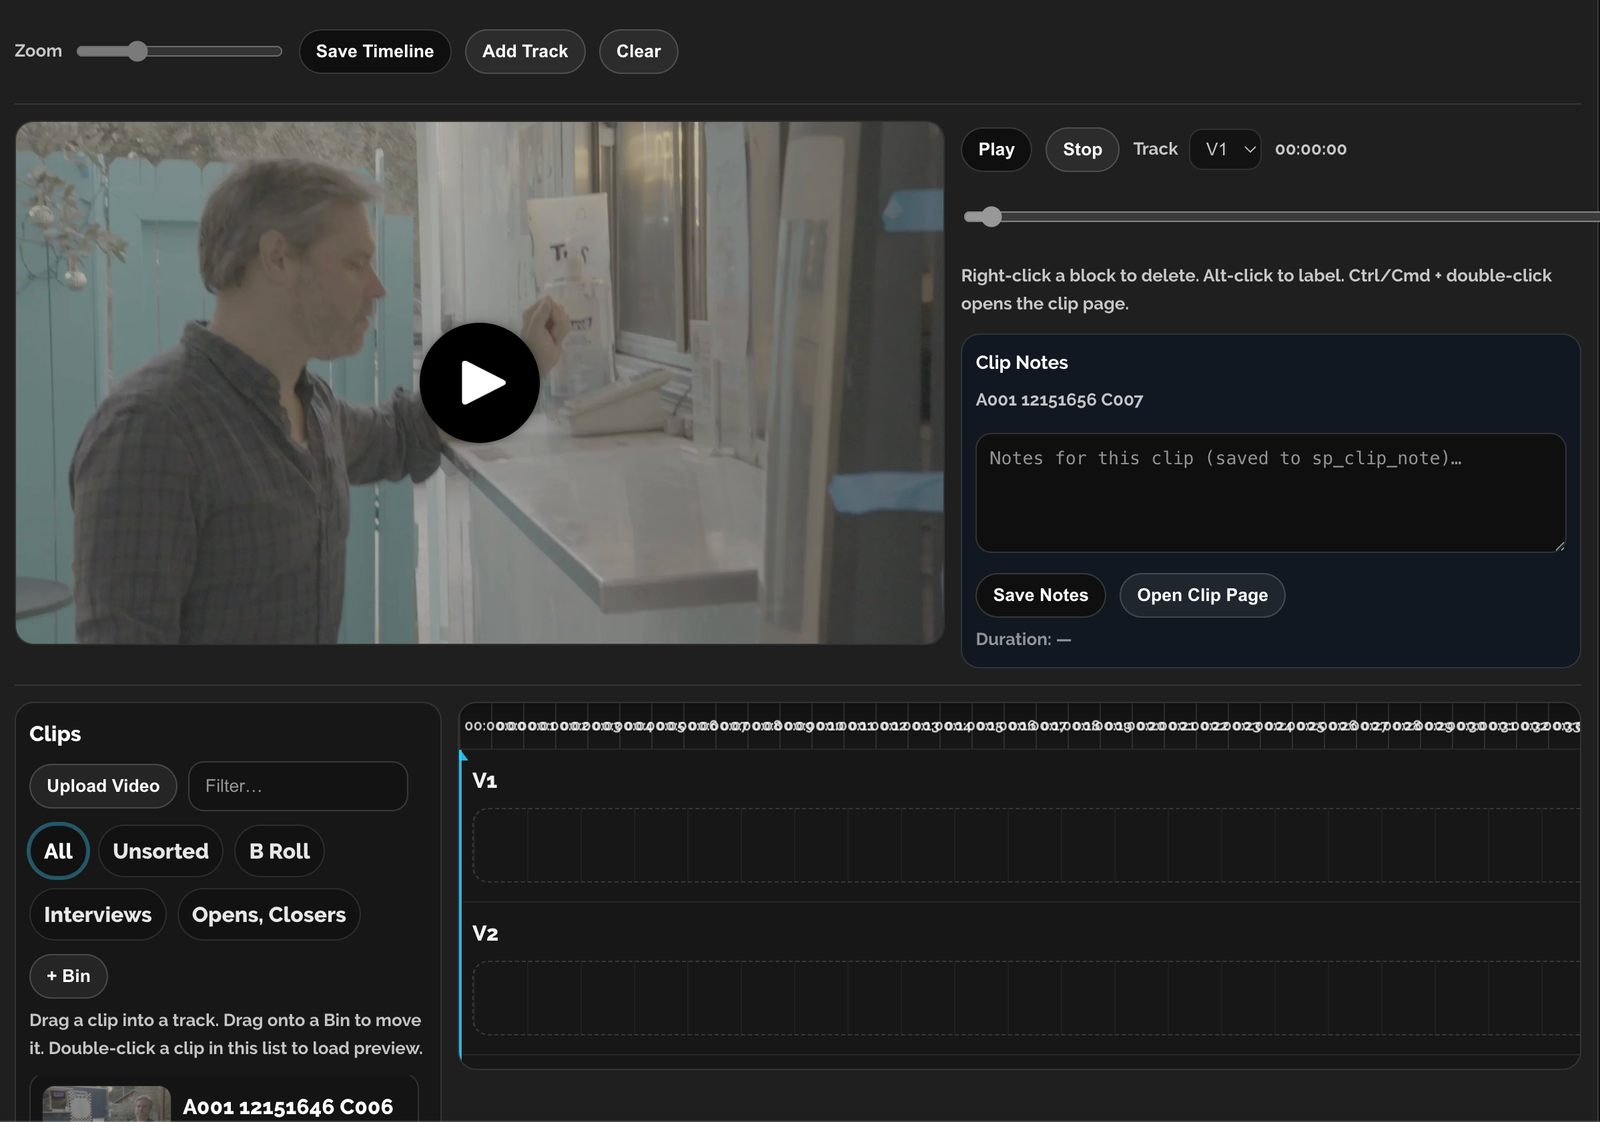Screen dimensions: 1600x1122
Task: Click the A001 12151646 C006 clip thumbnail
Action: tap(106, 1104)
